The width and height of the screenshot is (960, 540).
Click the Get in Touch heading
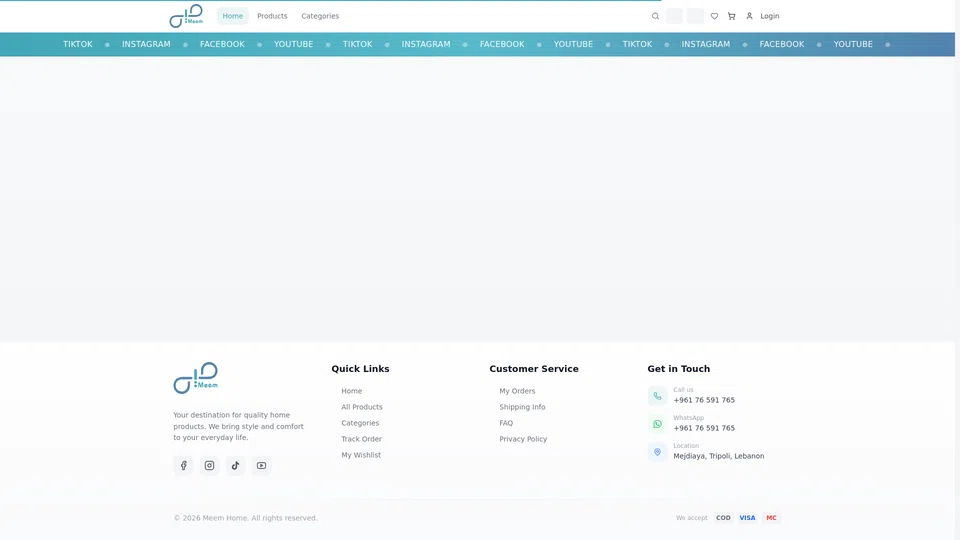pyautogui.click(x=678, y=369)
